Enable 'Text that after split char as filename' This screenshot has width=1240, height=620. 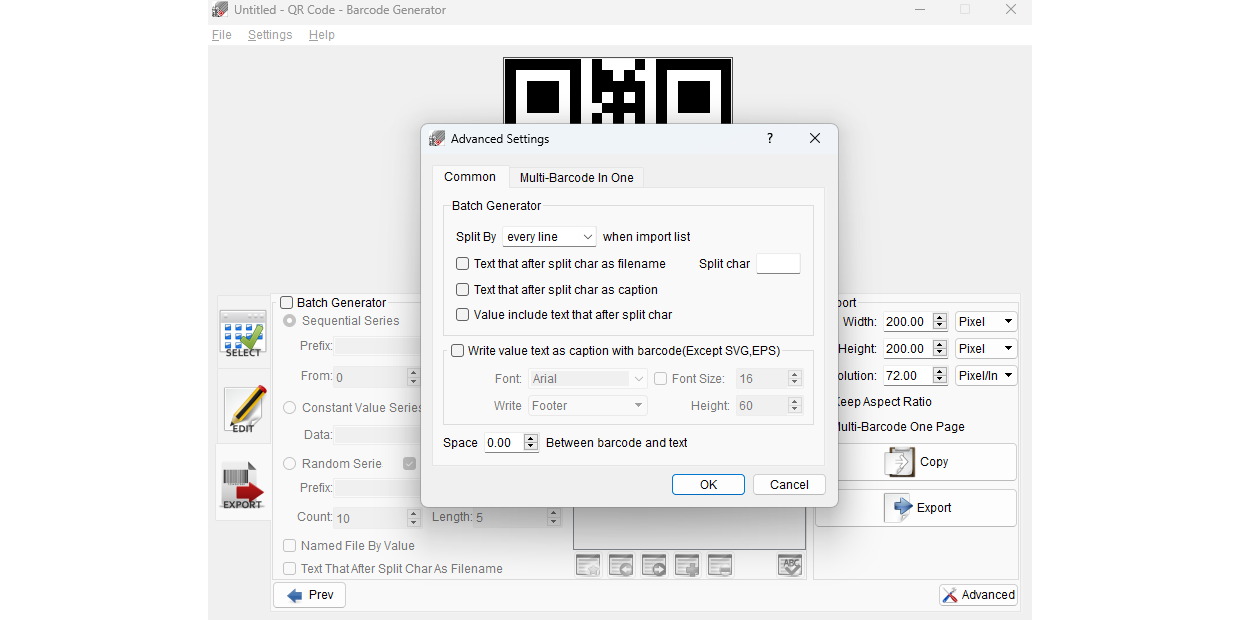[x=462, y=263]
